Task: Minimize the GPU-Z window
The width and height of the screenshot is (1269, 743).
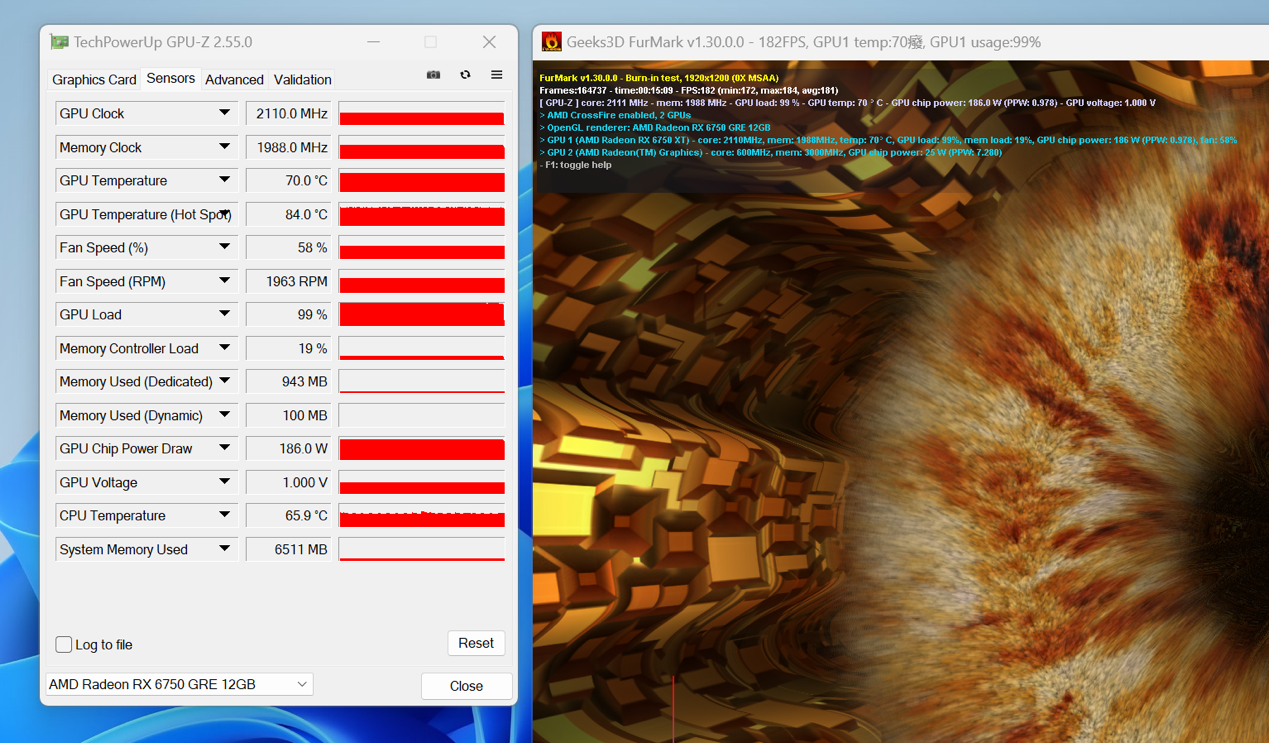Action: coord(373,42)
